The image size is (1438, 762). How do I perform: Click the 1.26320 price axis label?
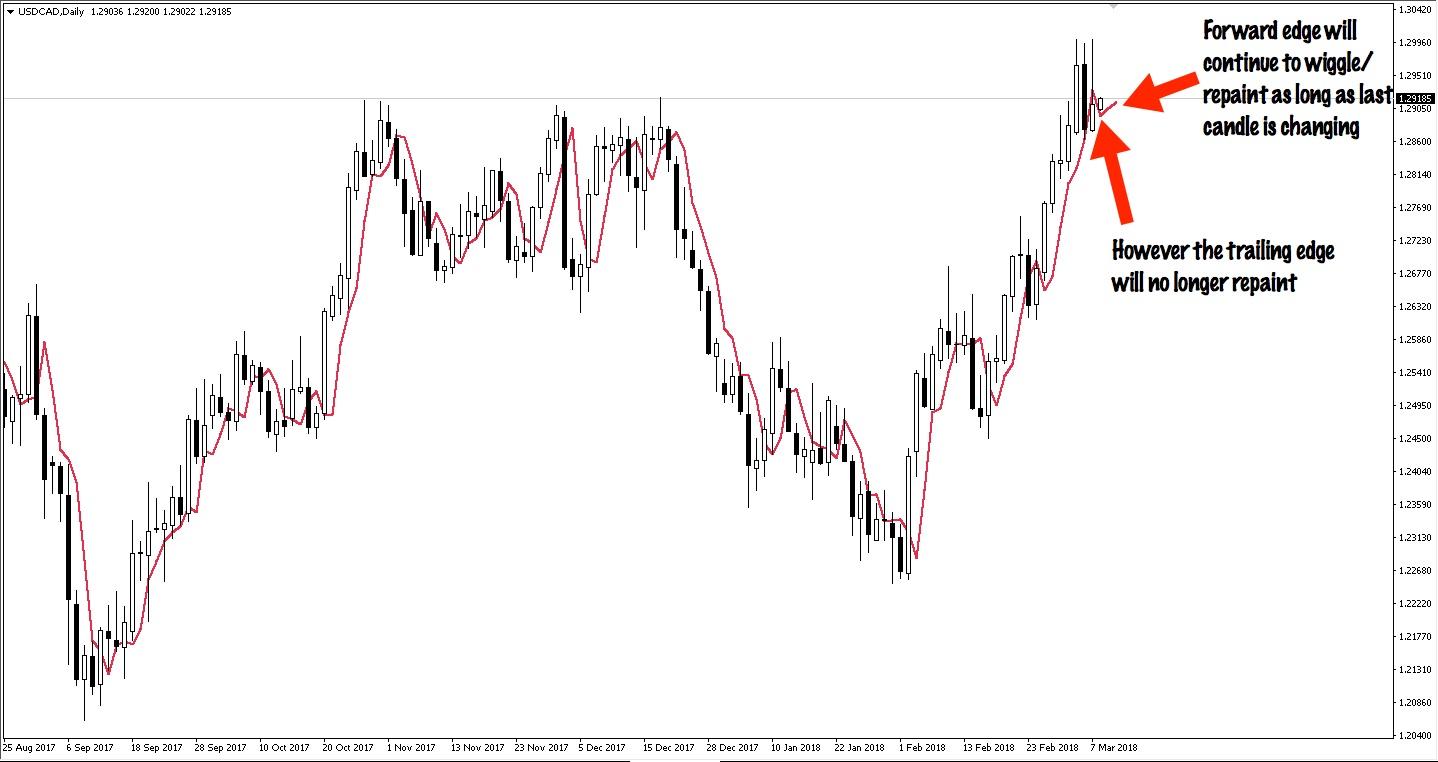point(1417,306)
